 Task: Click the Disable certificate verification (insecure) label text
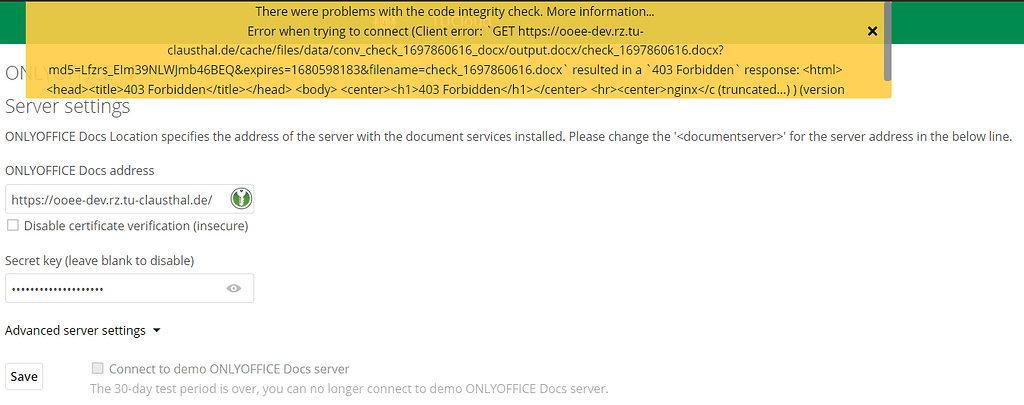pyautogui.click(x=136, y=226)
